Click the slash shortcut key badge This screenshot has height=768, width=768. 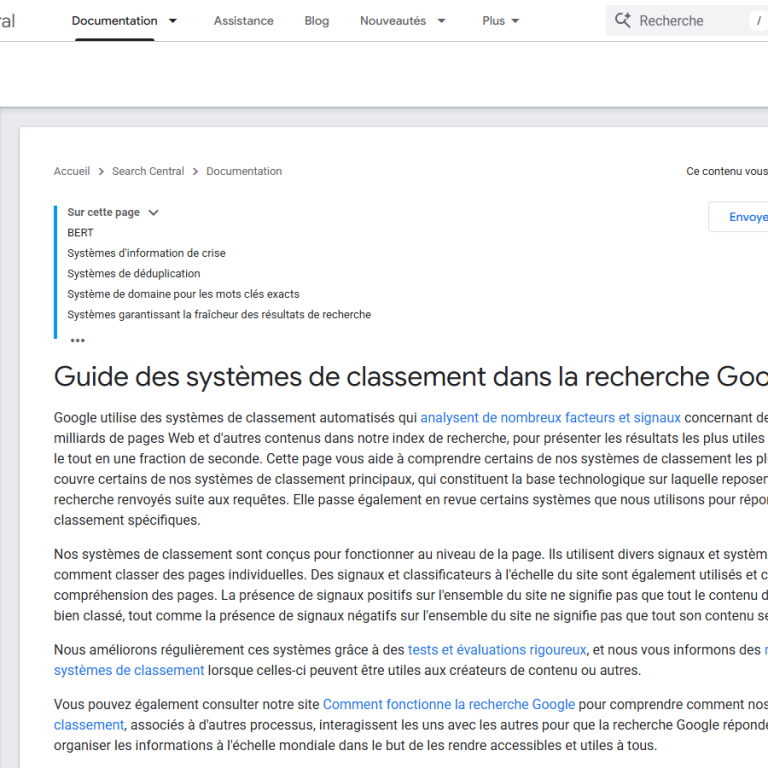(759, 21)
